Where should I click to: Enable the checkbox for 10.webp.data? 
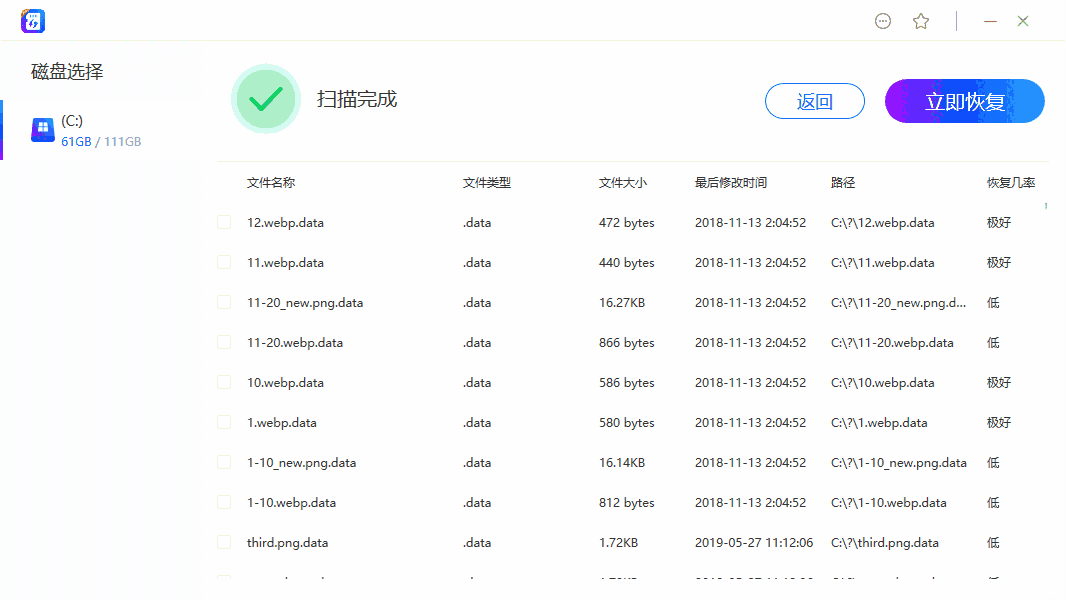coord(223,382)
